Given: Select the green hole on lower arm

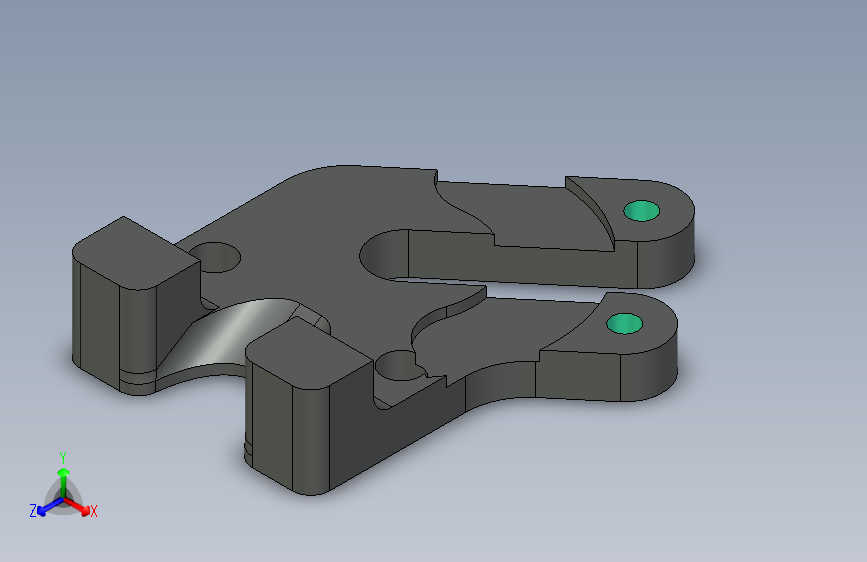Looking at the screenshot, I should point(624,324).
